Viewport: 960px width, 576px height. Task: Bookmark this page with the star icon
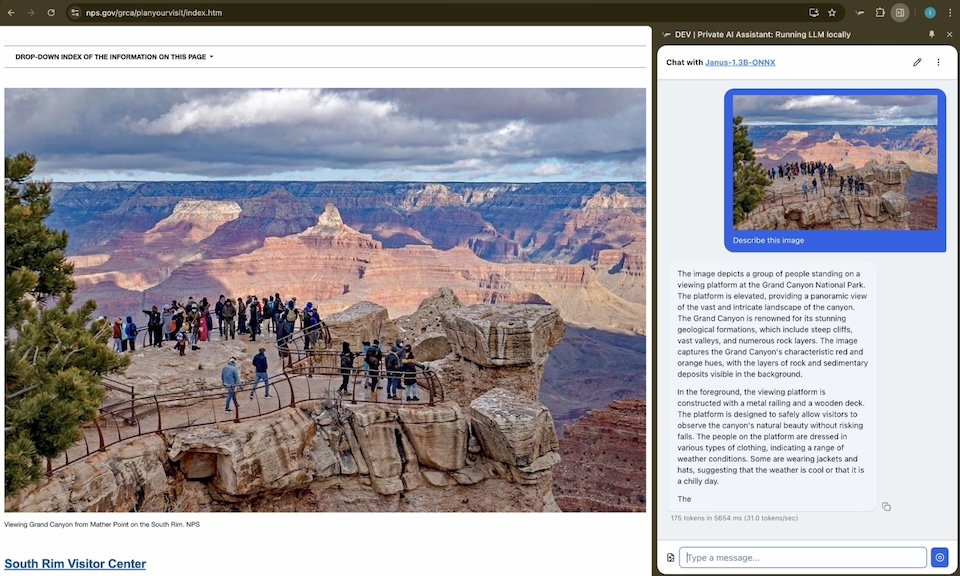point(832,13)
